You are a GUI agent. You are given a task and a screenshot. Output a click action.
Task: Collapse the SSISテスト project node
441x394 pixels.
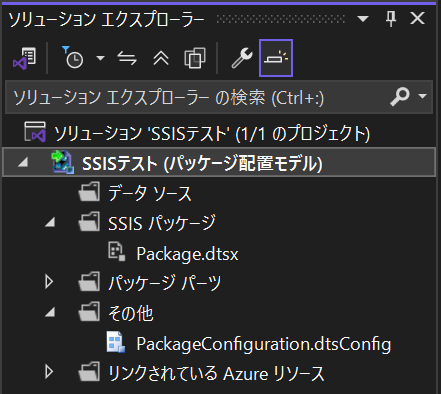click(23, 162)
